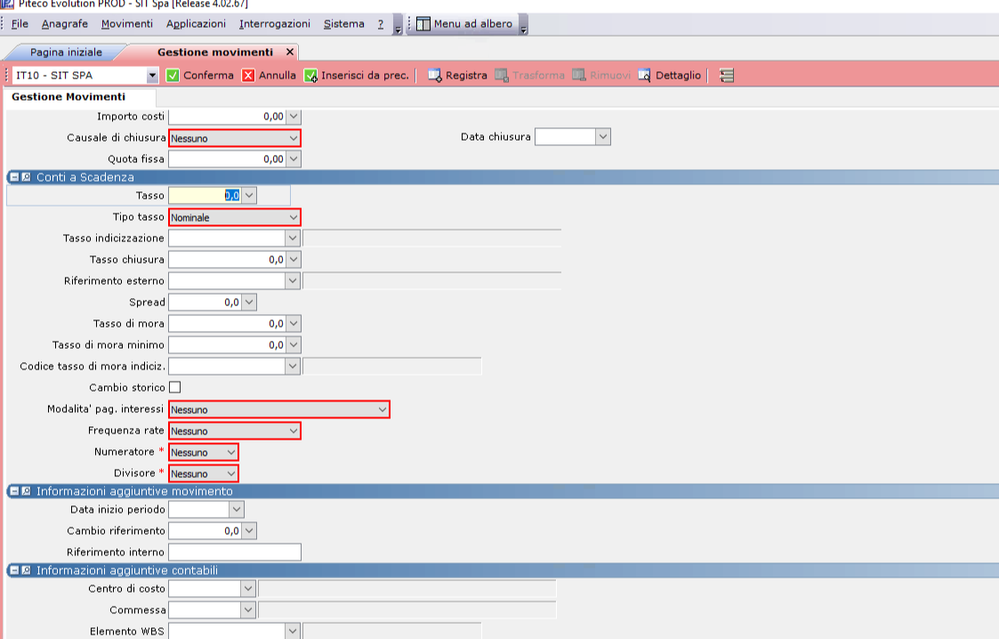
Task: Open the Elemento WBS dropdown arrow
Action: (x=292, y=631)
